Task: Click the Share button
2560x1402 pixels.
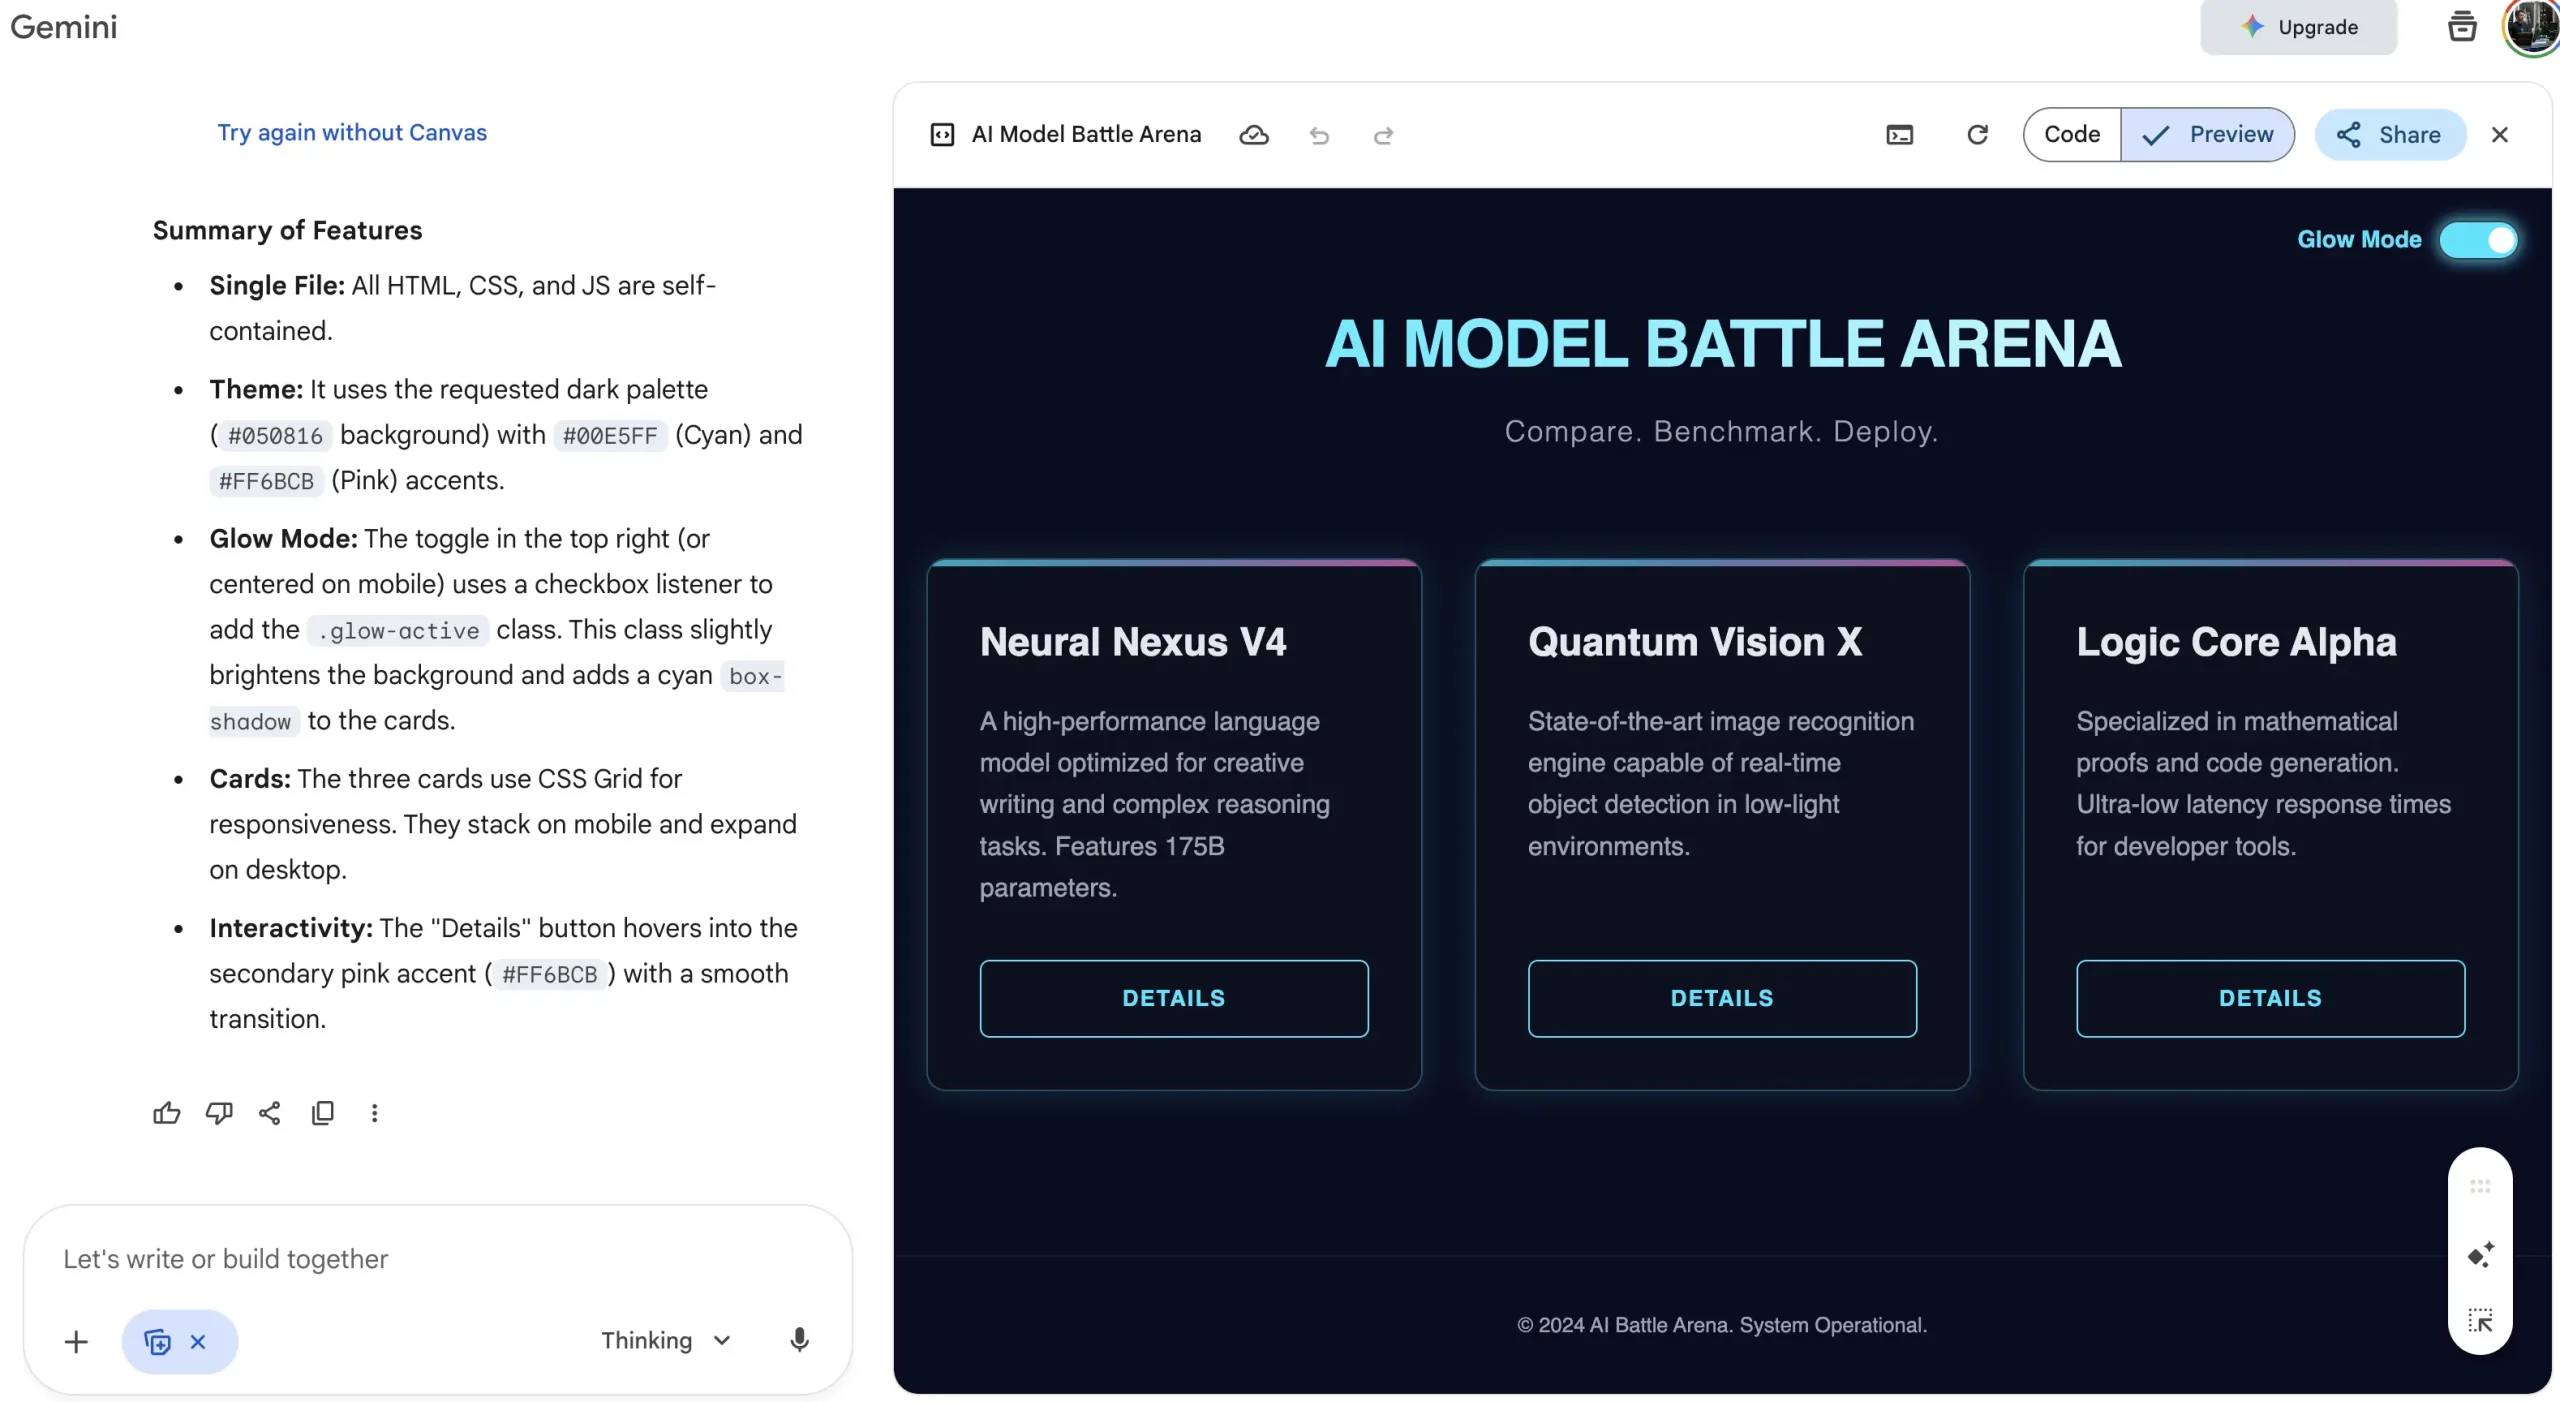Action: click(x=2389, y=135)
